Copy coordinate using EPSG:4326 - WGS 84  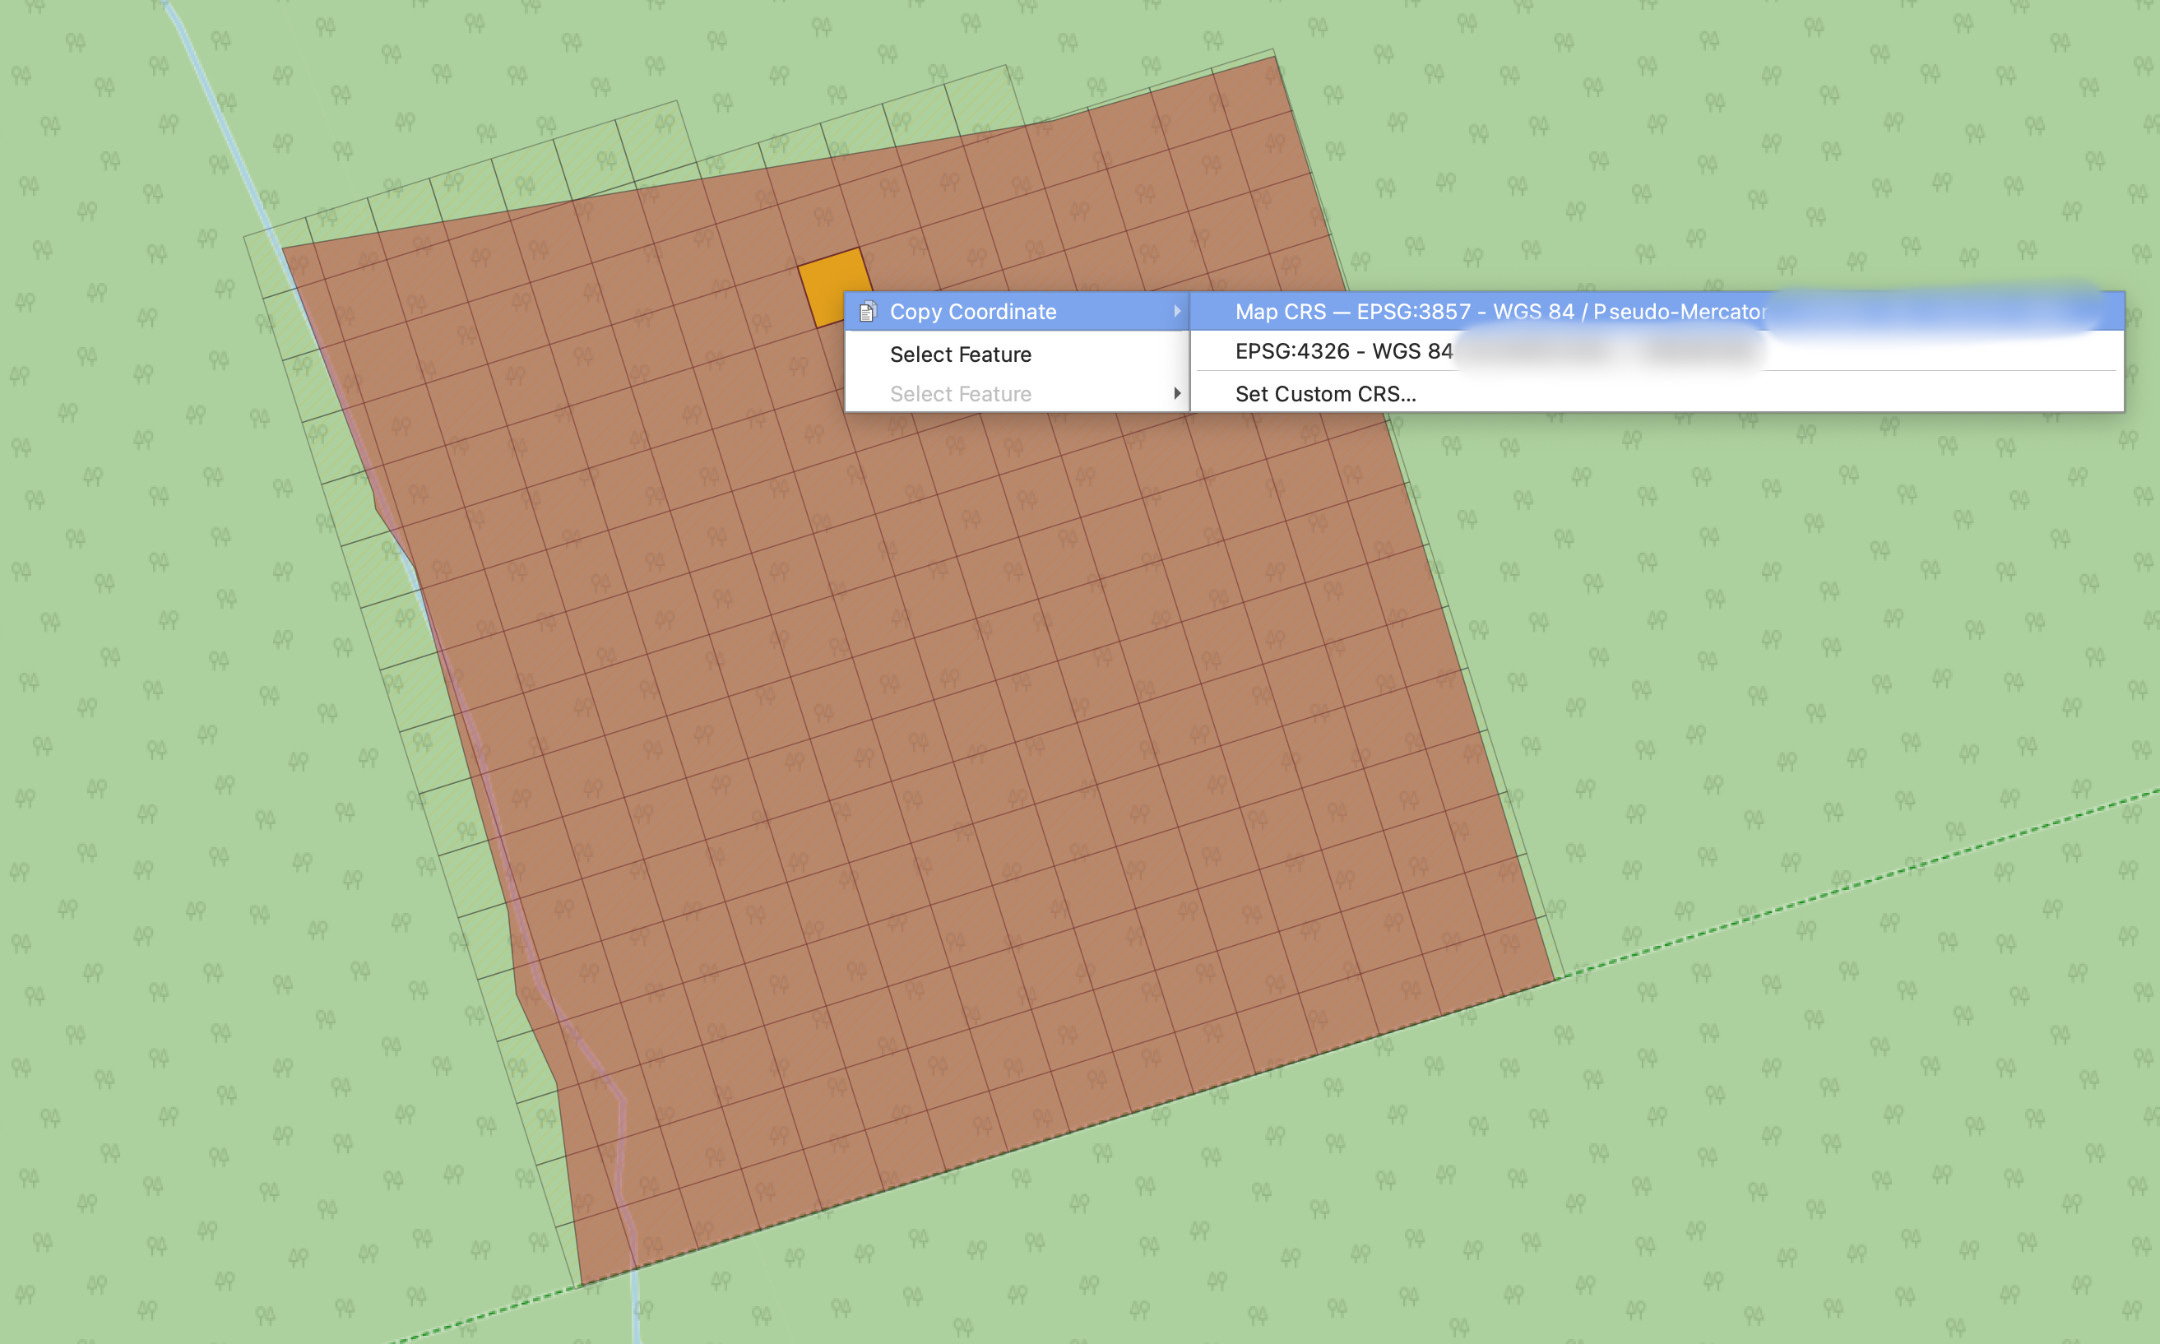tap(1343, 351)
